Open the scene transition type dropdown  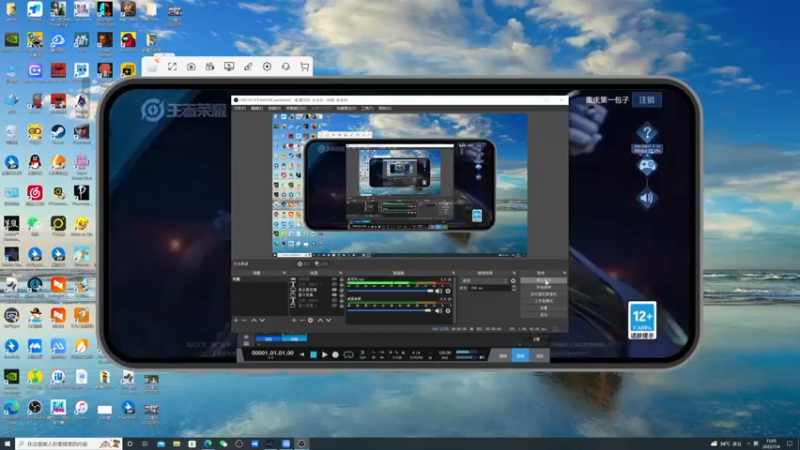click(x=484, y=281)
